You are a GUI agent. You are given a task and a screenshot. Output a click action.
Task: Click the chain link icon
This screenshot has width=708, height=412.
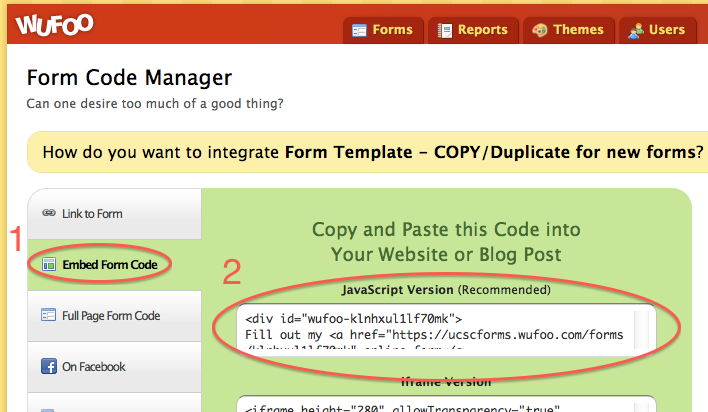point(49,213)
